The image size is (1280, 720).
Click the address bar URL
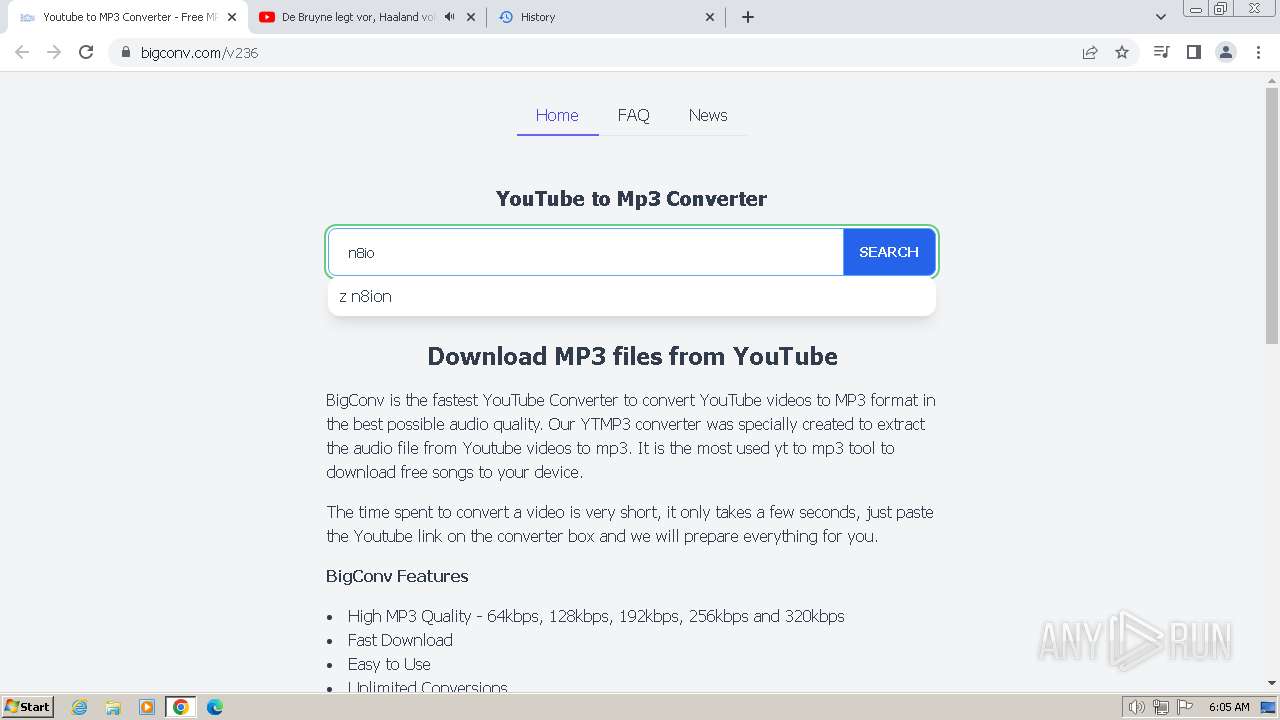point(199,53)
